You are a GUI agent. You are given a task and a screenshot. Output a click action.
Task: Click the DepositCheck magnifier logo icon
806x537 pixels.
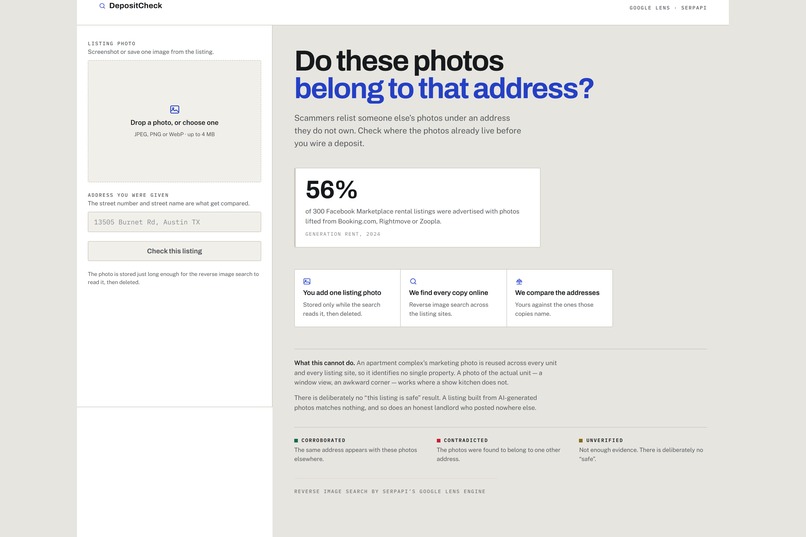click(x=102, y=6)
